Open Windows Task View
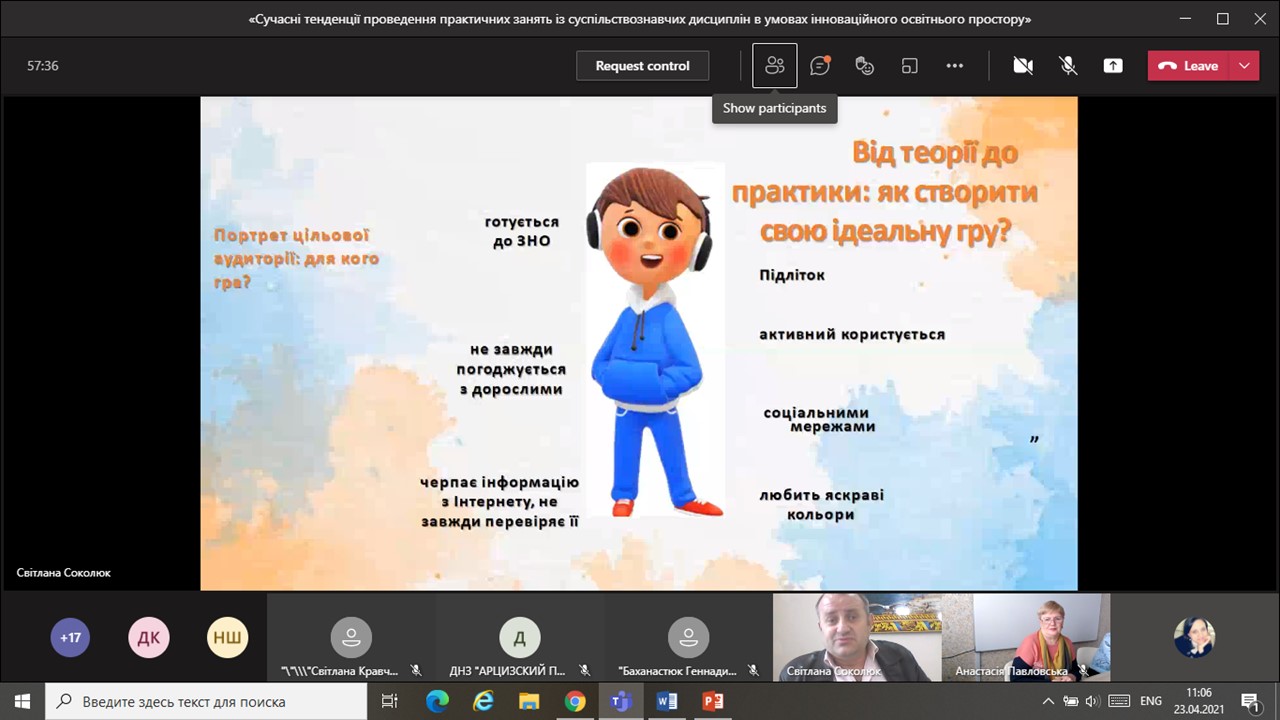The height and width of the screenshot is (720, 1280). [x=390, y=701]
